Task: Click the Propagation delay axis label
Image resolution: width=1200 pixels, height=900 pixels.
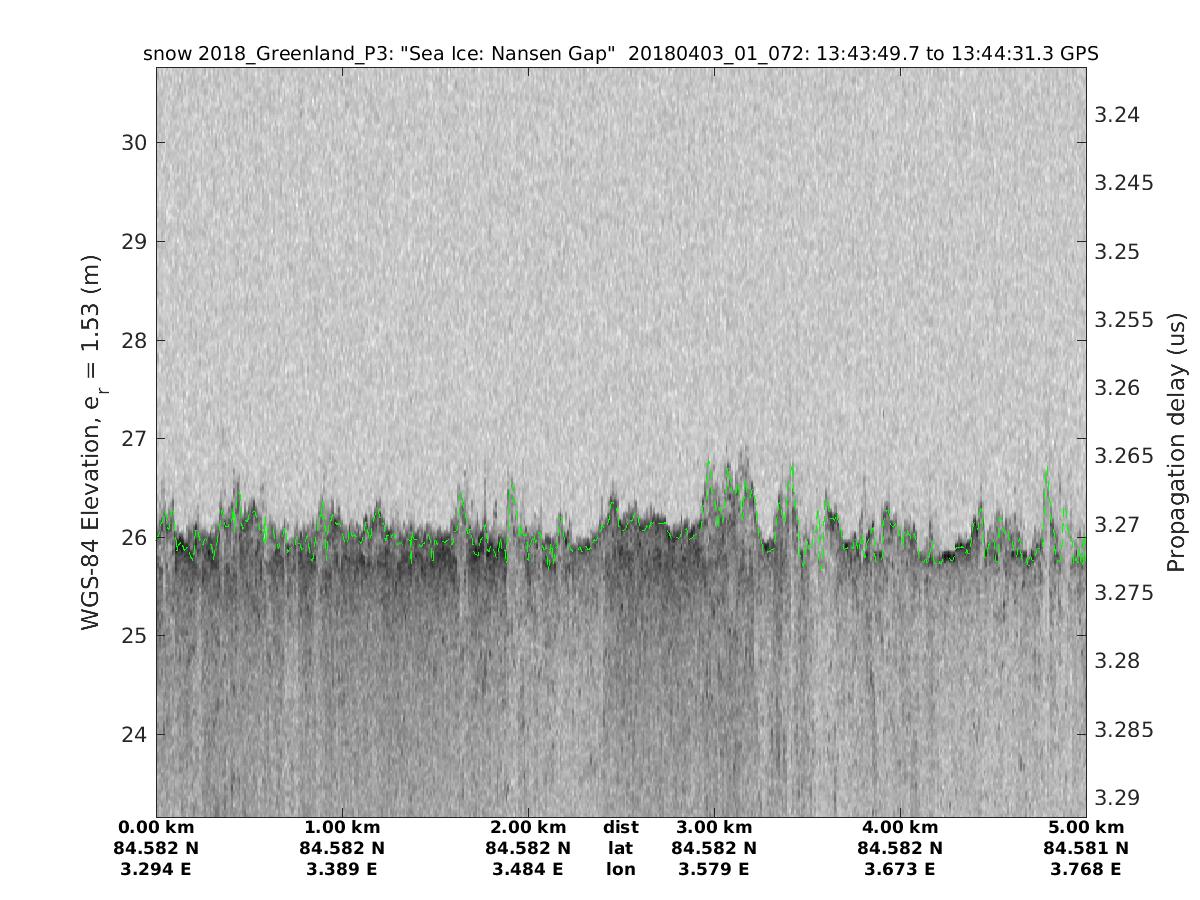Action: coord(1177,442)
